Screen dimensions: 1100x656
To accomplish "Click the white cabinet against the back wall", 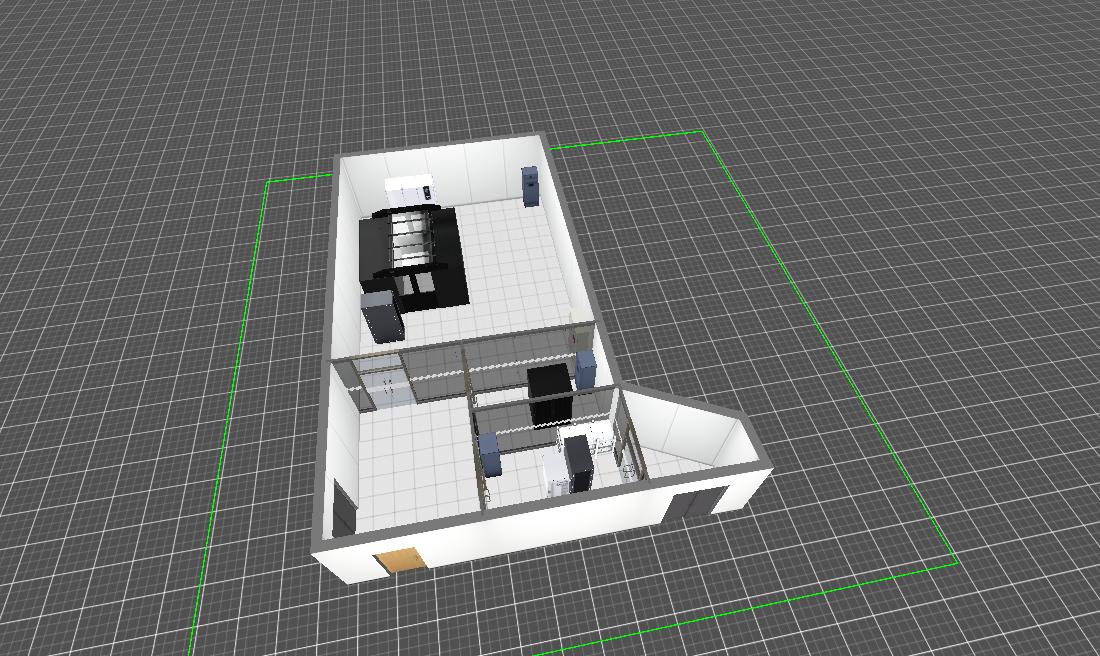I will coord(408,190).
